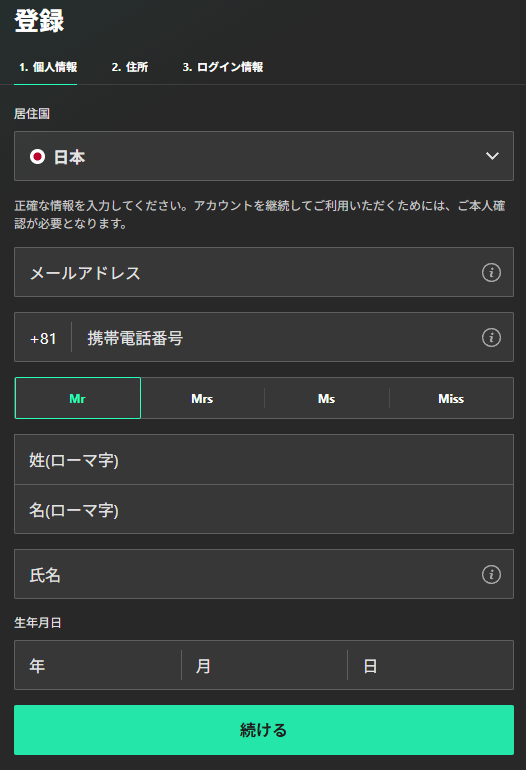Select the Mr title option
The width and height of the screenshot is (526, 770).
[78, 398]
